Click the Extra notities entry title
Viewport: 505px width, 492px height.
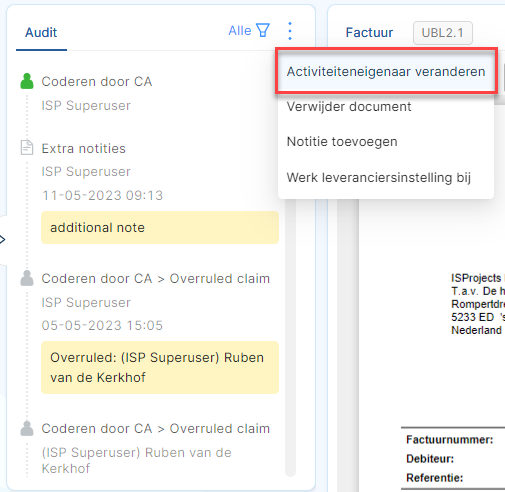point(83,148)
